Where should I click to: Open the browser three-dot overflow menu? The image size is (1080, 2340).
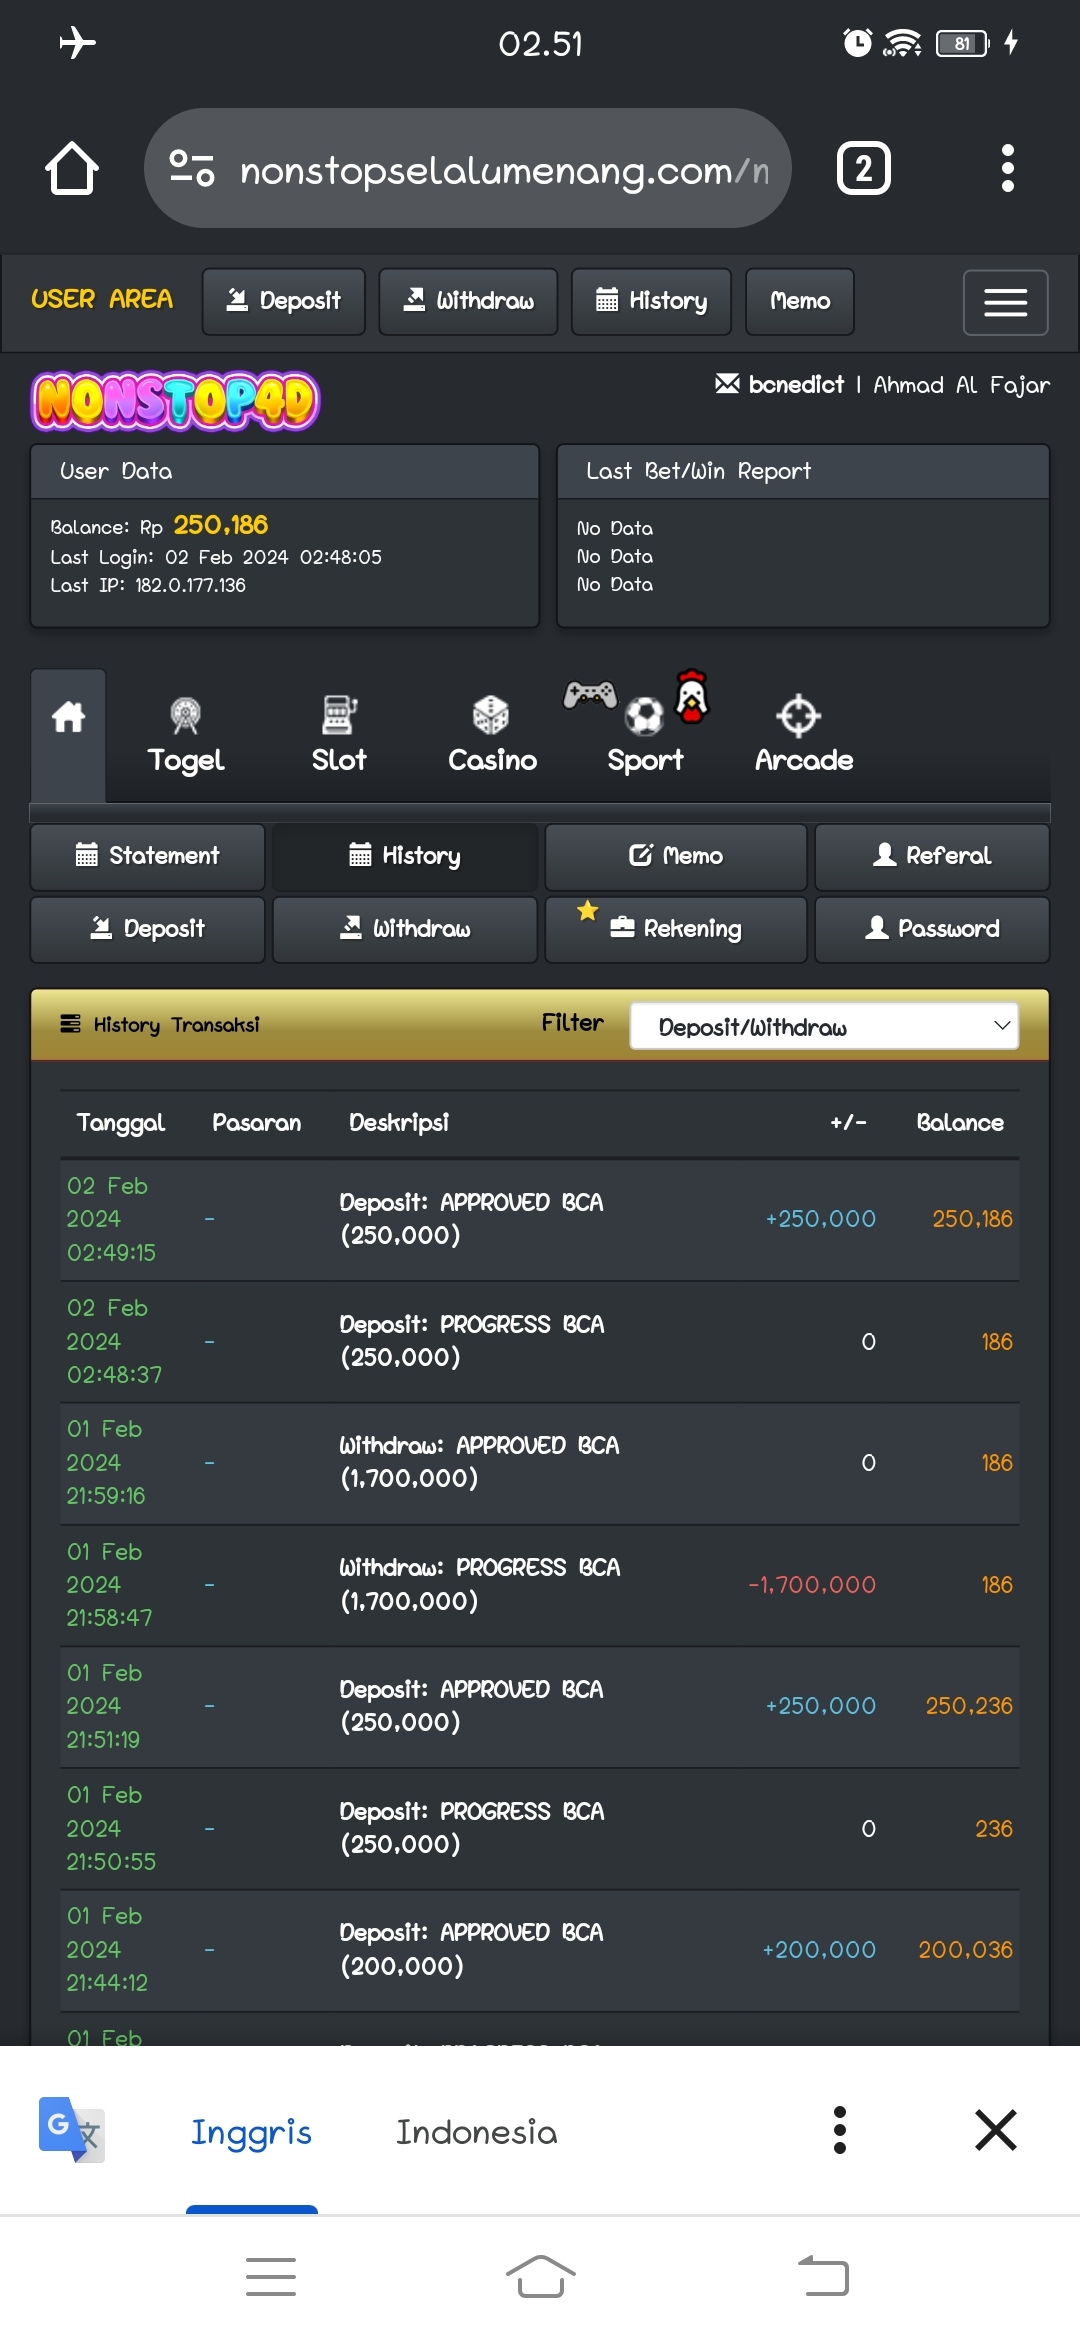point(1007,168)
